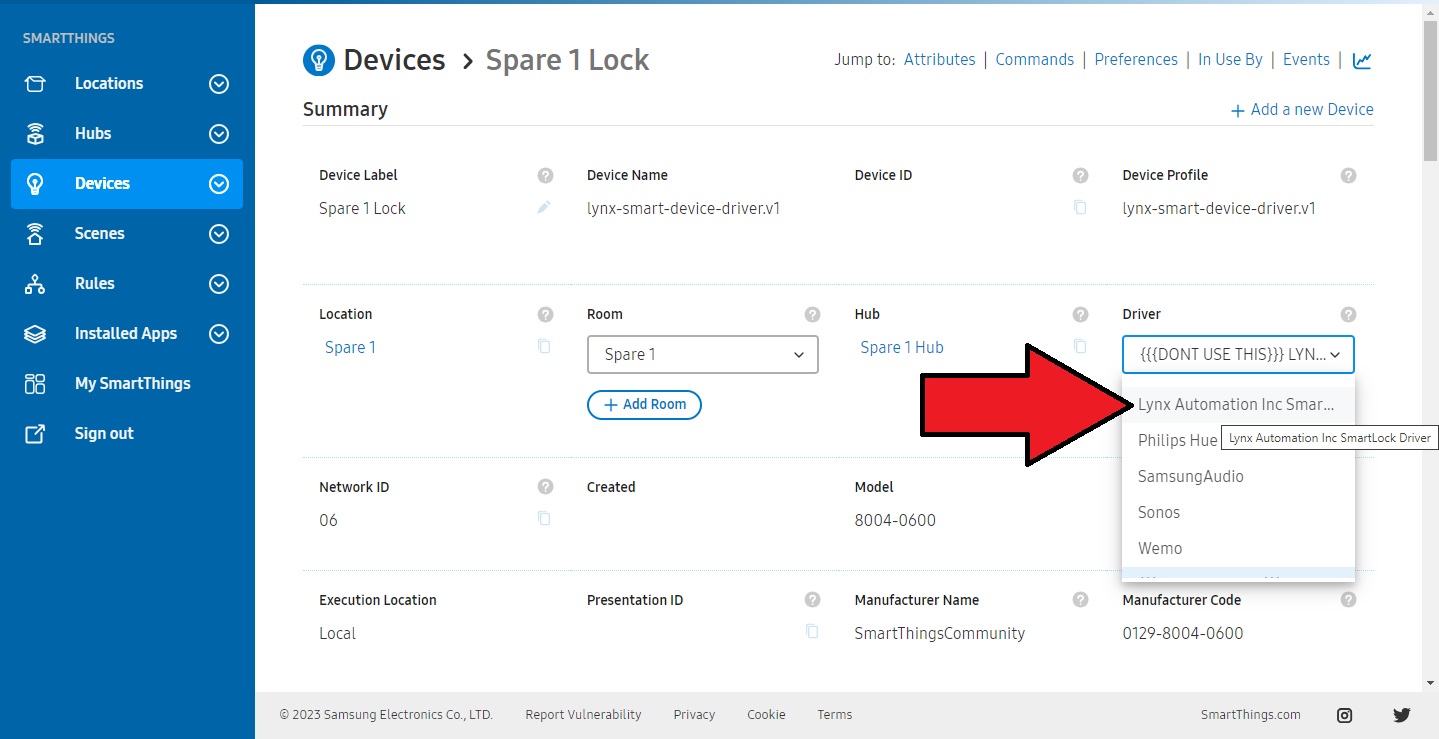
Task: Show help for Room
Action: point(813,315)
